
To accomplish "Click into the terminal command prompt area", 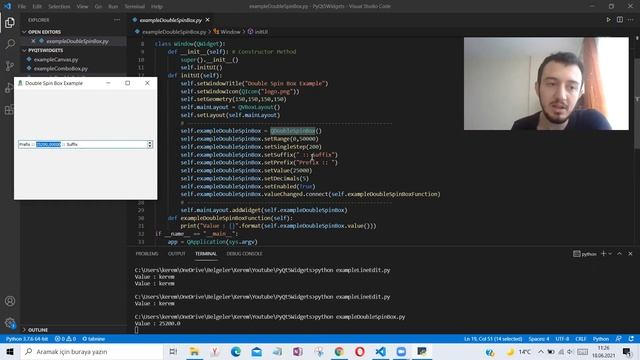I will (x=136, y=330).
